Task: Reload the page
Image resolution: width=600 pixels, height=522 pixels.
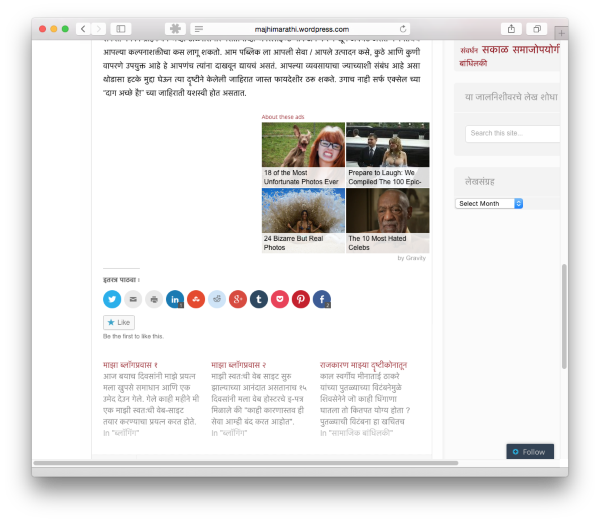Action: [x=403, y=29]
